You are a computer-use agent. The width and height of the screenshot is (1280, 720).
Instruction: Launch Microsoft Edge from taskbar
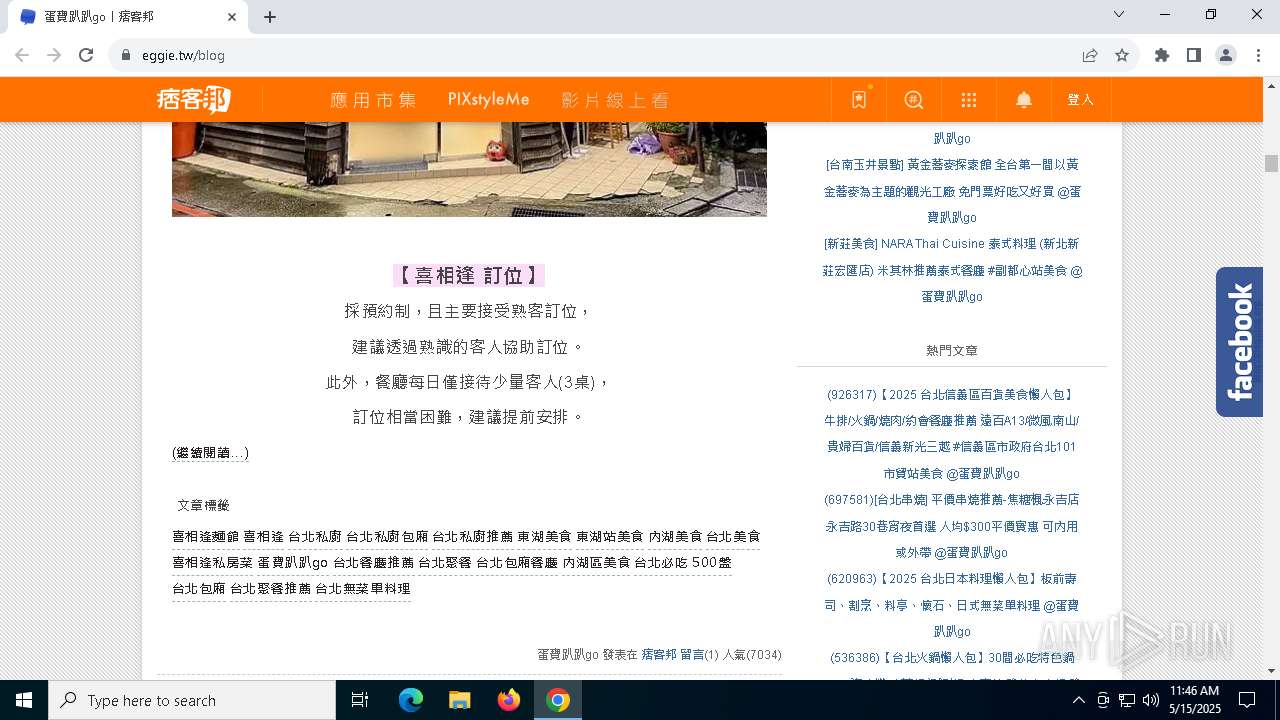(411, 700)
